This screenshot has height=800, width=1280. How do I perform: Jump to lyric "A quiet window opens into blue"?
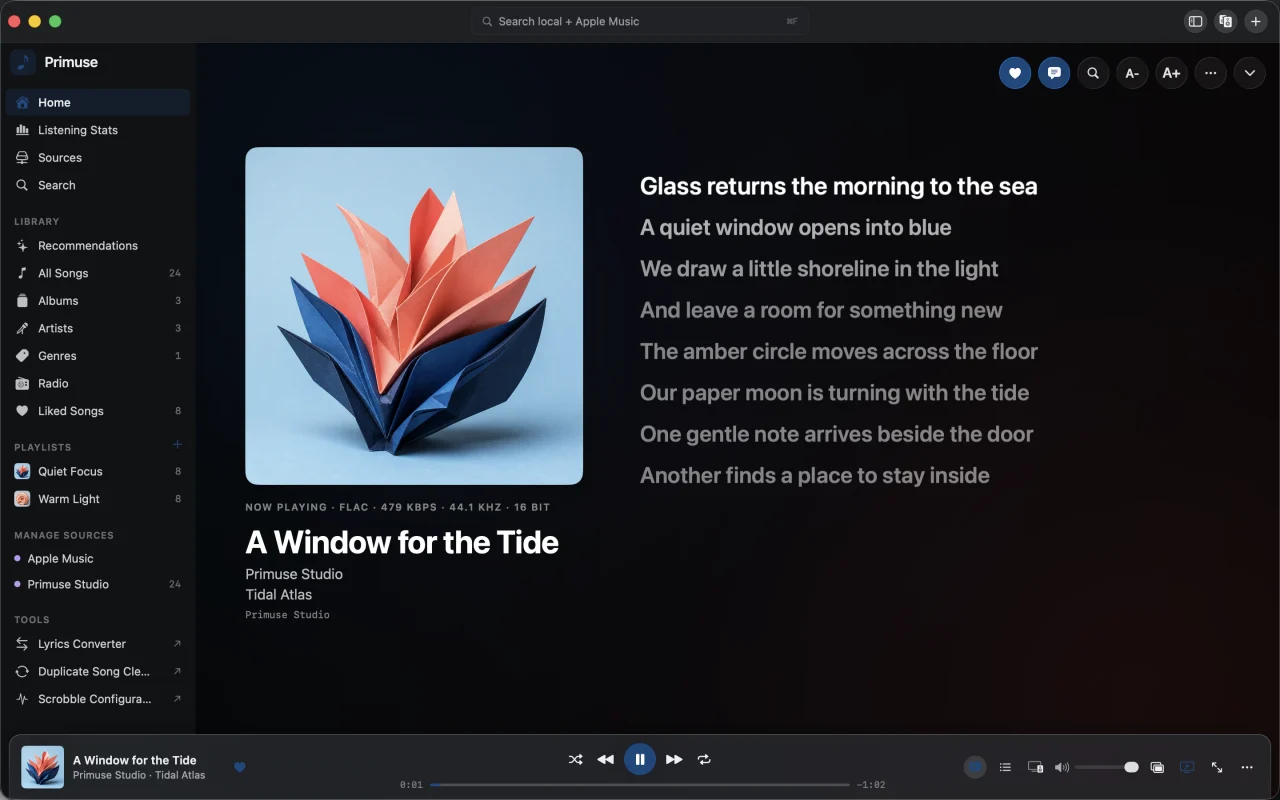[796, 228]
